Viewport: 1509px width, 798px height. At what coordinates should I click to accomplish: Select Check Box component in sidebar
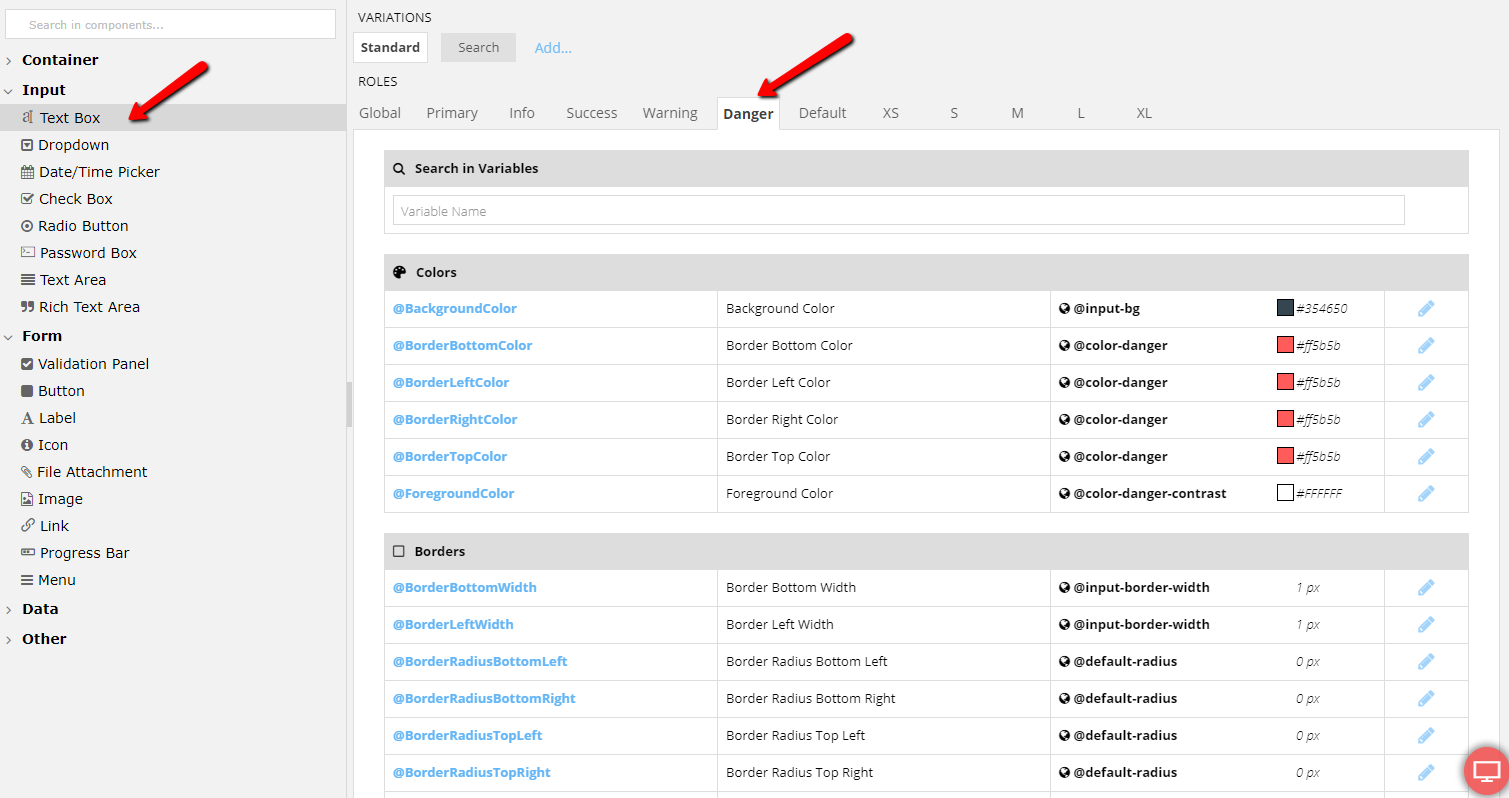point(75,199)
